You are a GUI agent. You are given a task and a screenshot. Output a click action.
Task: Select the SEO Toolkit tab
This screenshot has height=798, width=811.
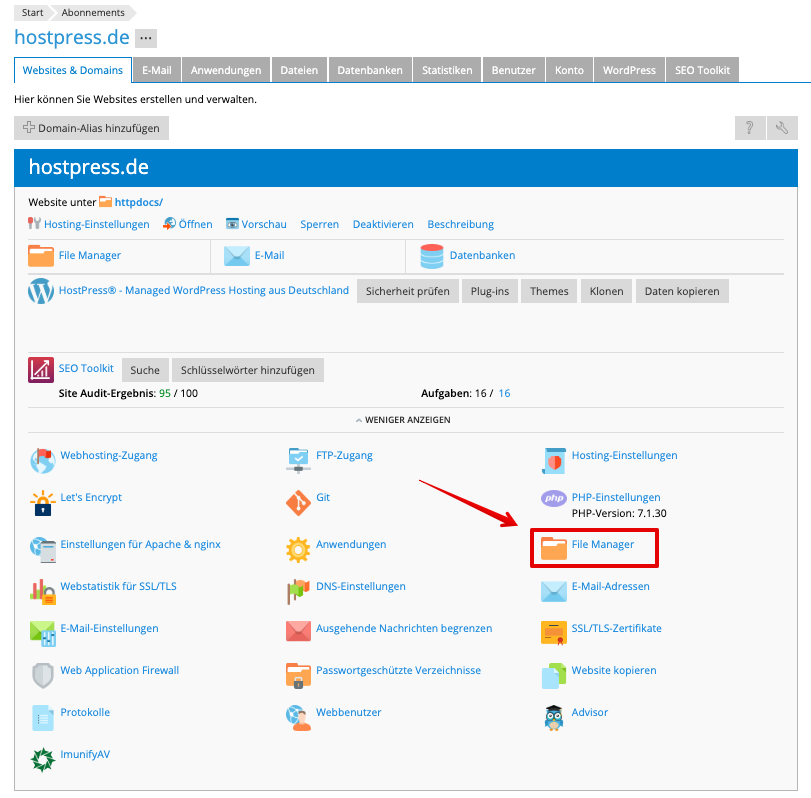click(702, 70)
